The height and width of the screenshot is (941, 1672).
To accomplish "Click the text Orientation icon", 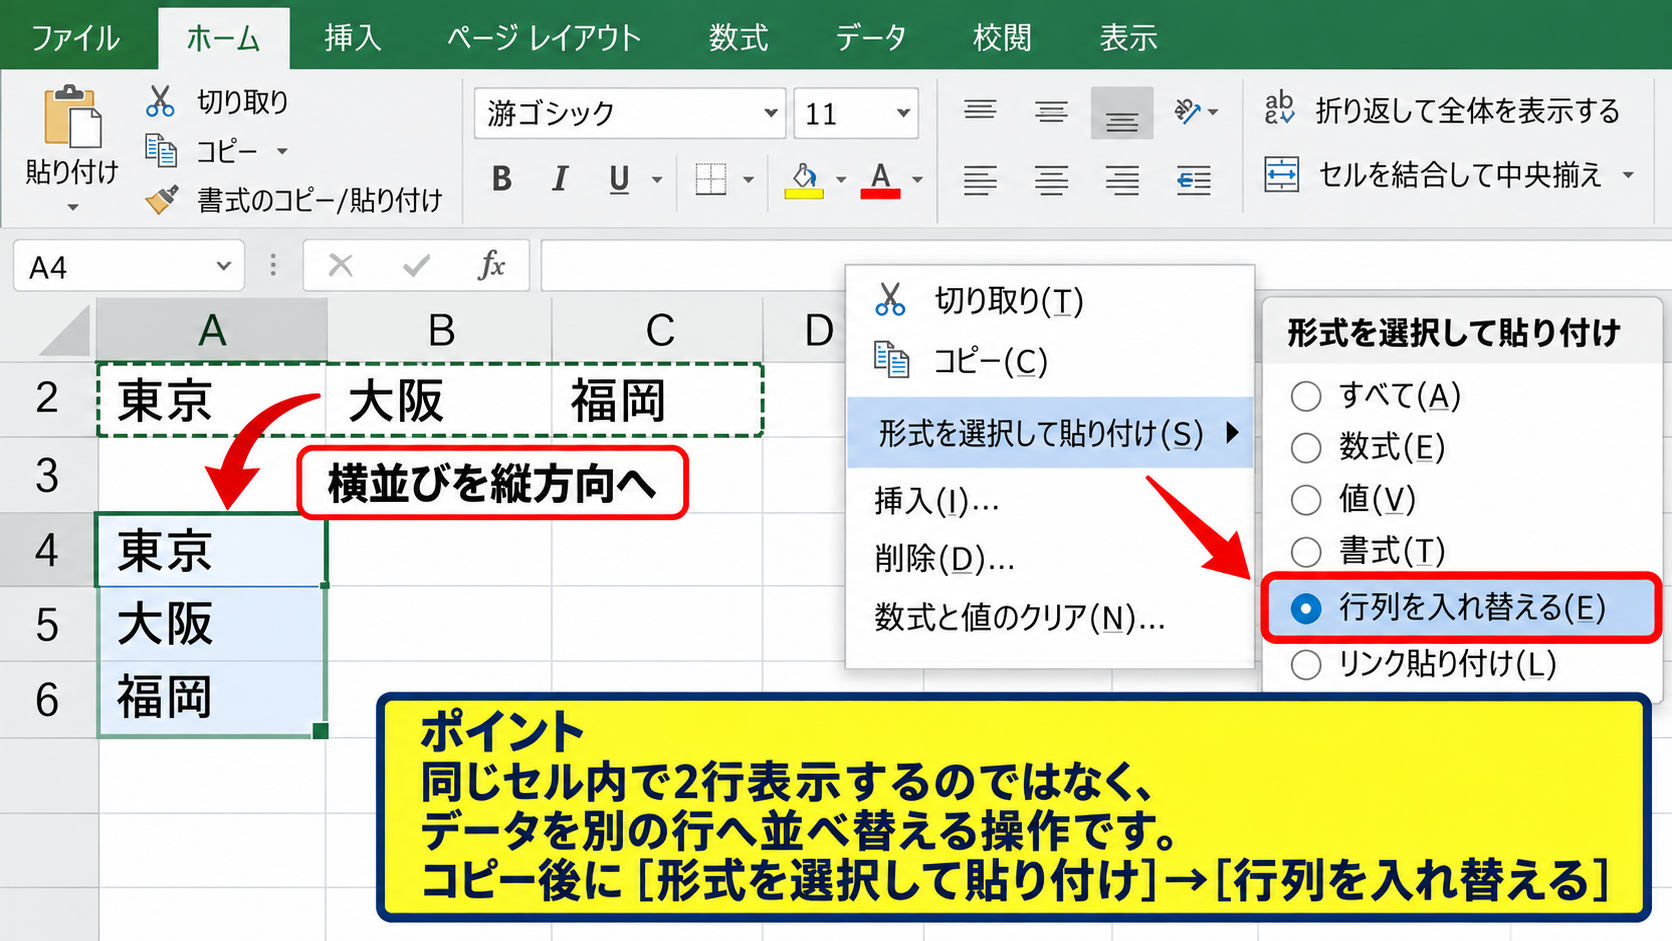I will [x=1188, y=111].
